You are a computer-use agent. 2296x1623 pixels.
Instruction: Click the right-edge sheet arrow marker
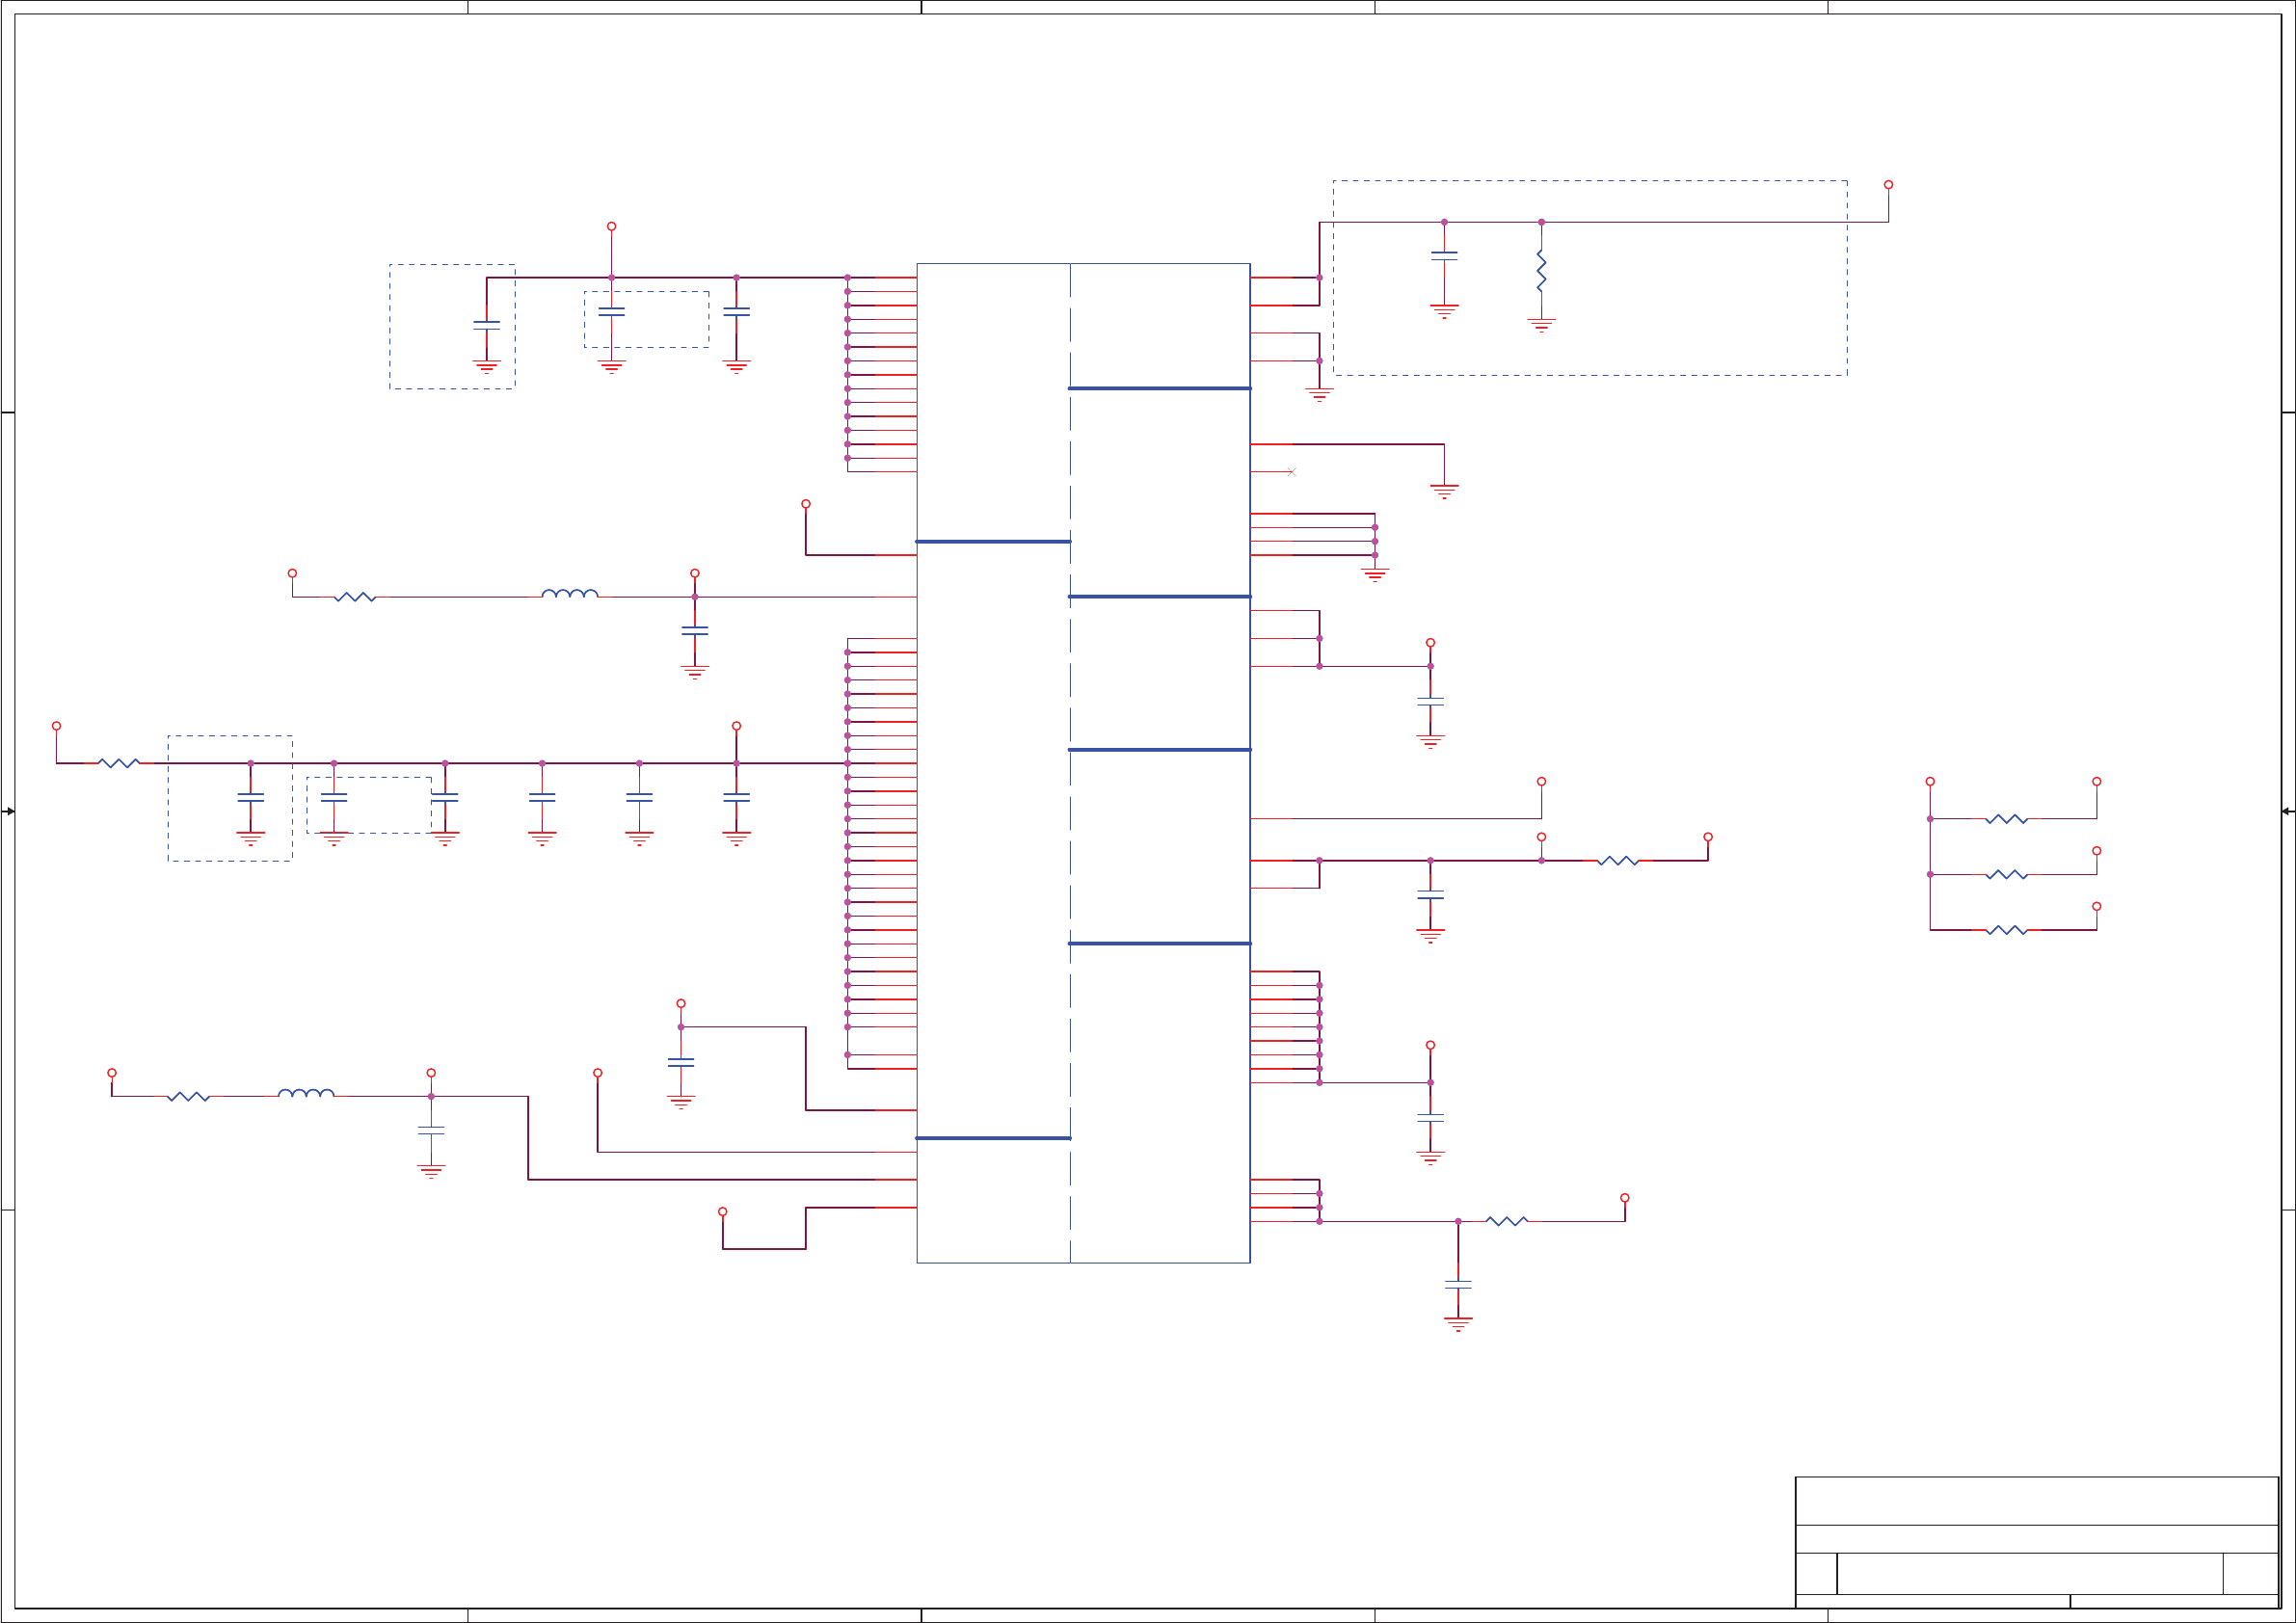coord(2287,811)
